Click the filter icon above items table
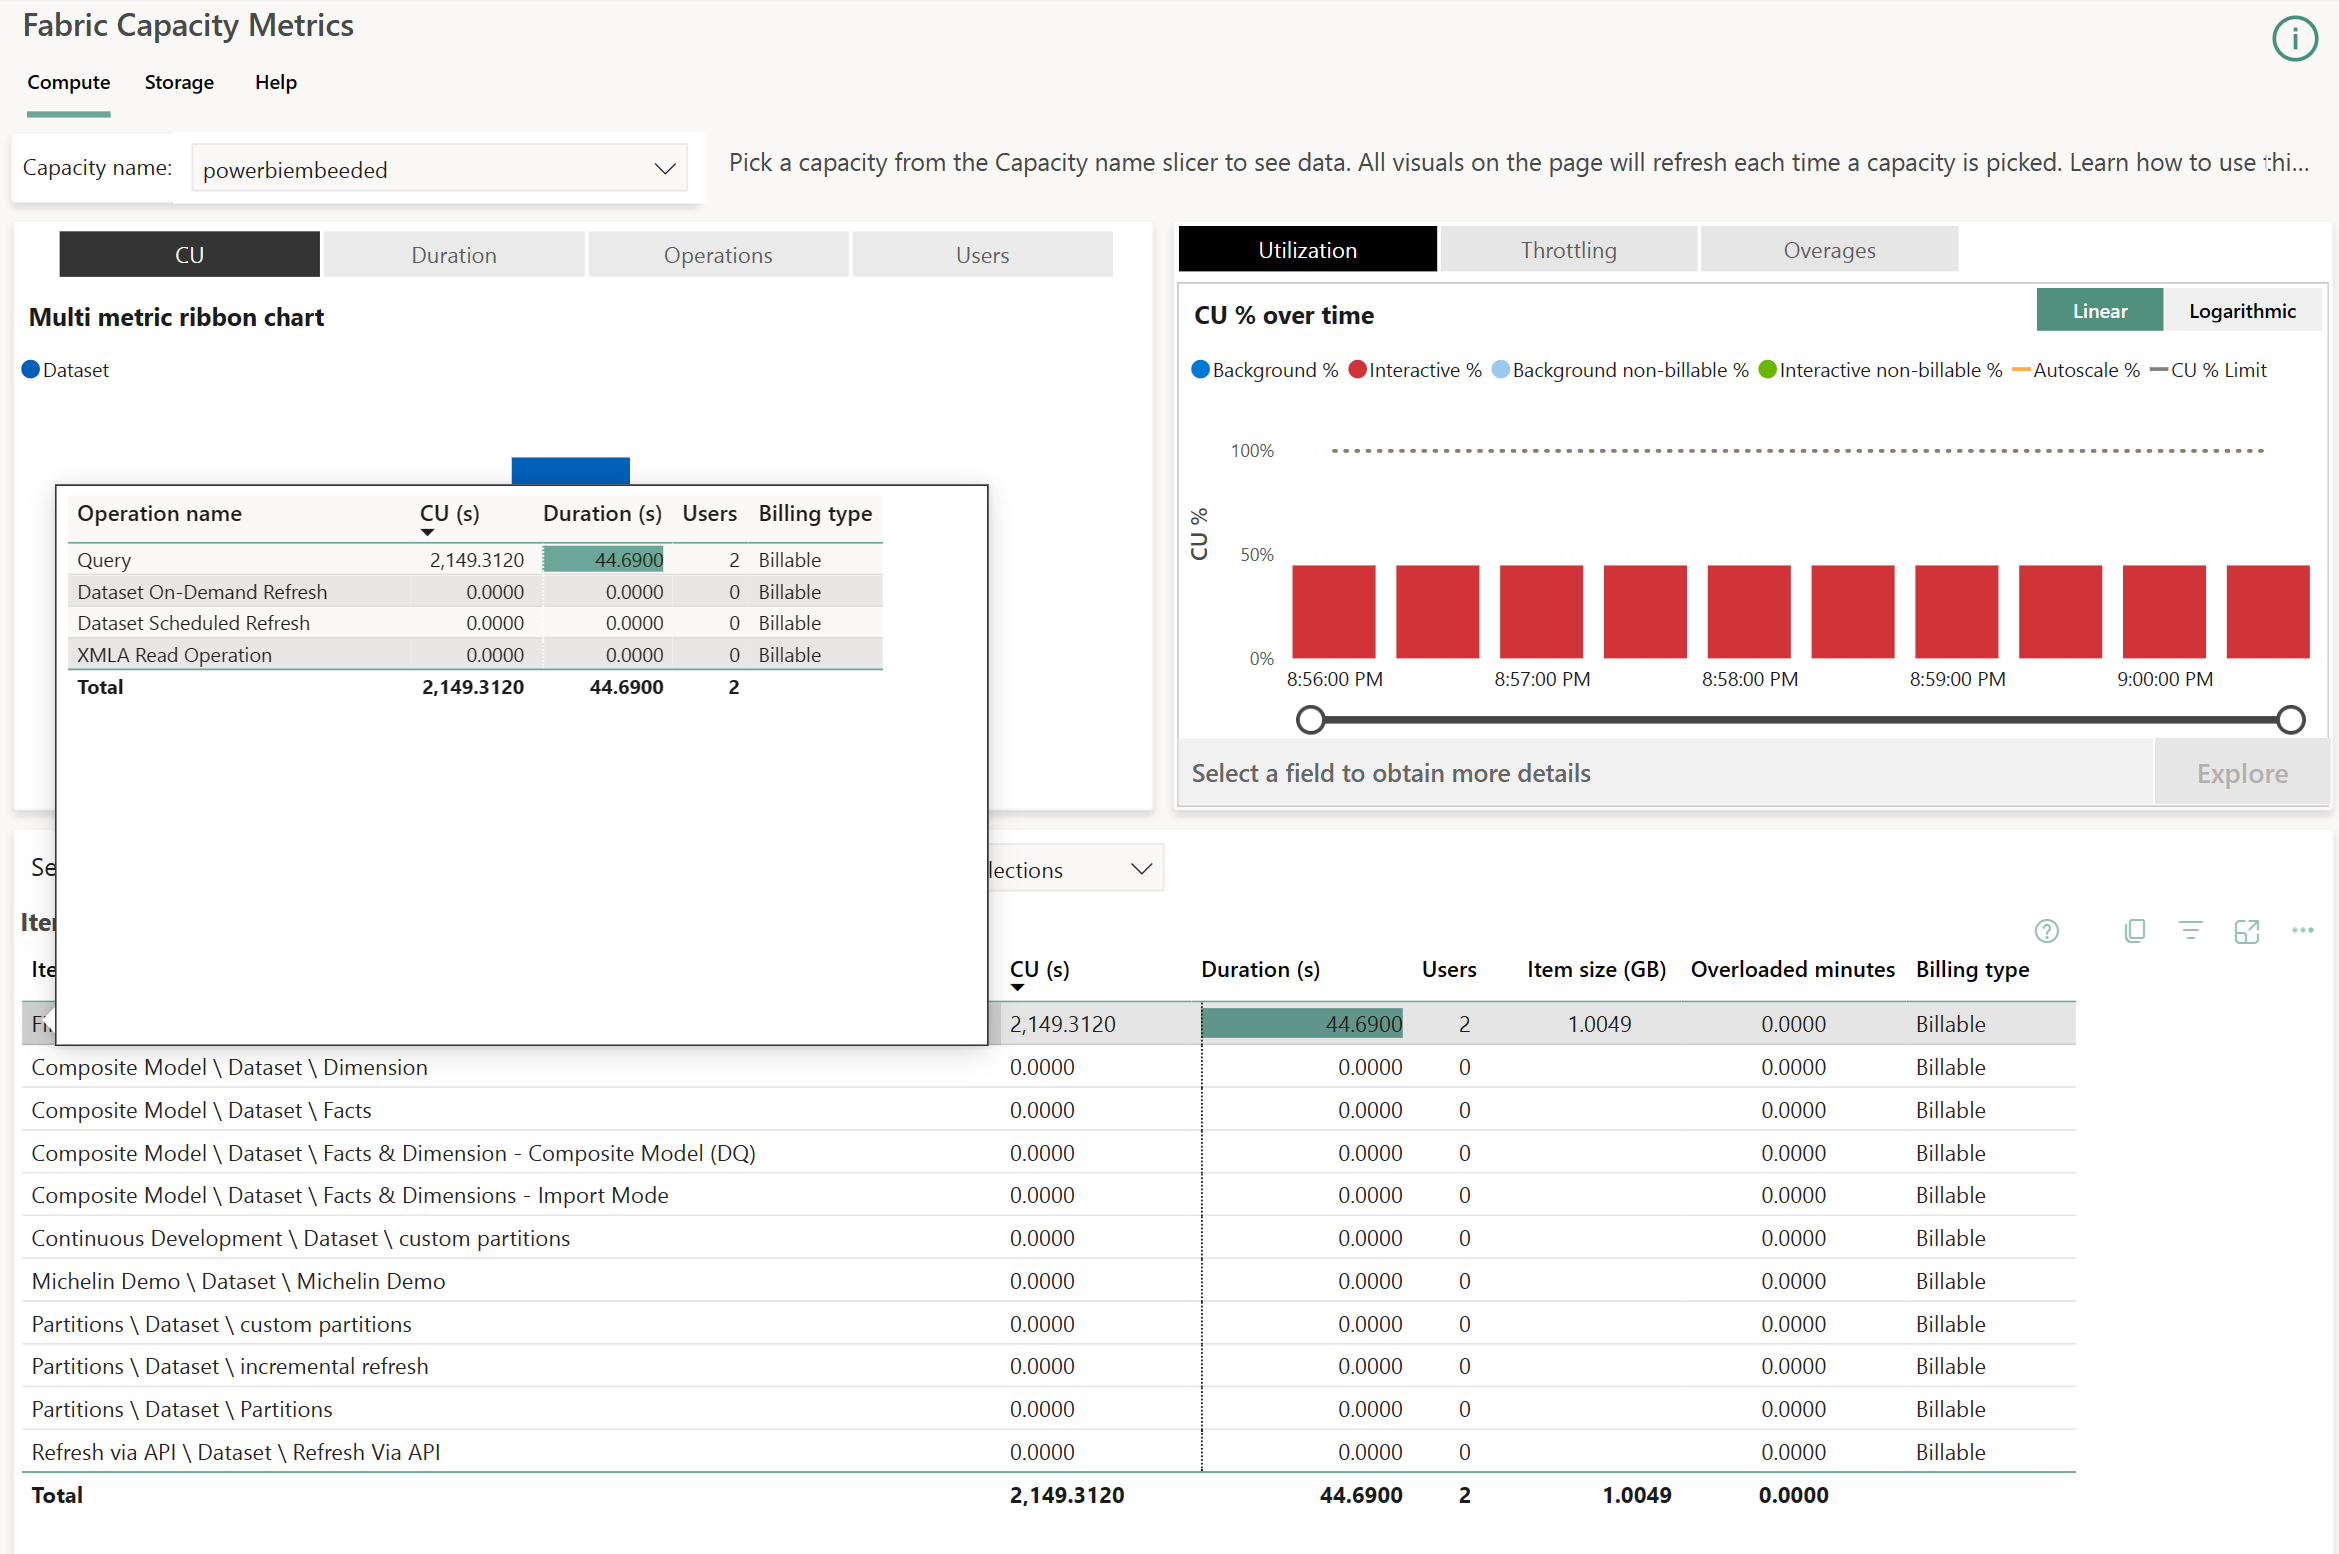 [2190, 931]
